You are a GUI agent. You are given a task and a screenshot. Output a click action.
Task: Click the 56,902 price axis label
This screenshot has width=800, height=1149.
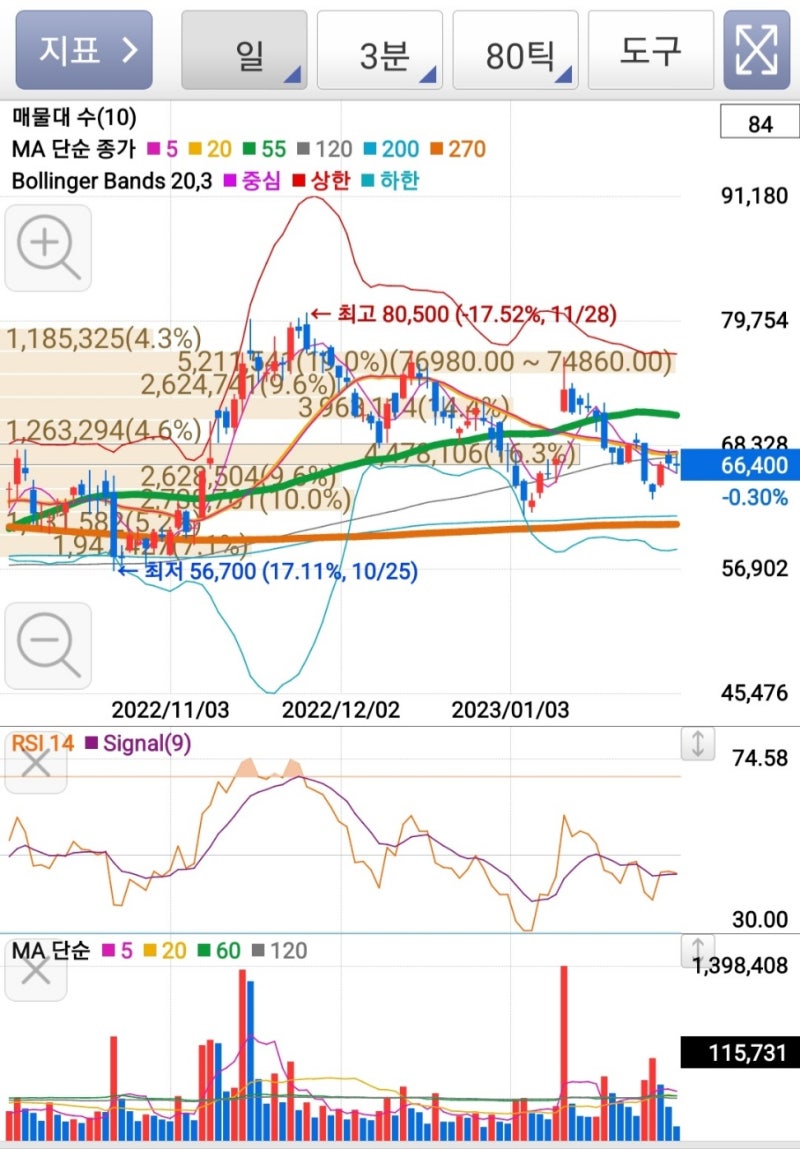(x=755, y=569)
